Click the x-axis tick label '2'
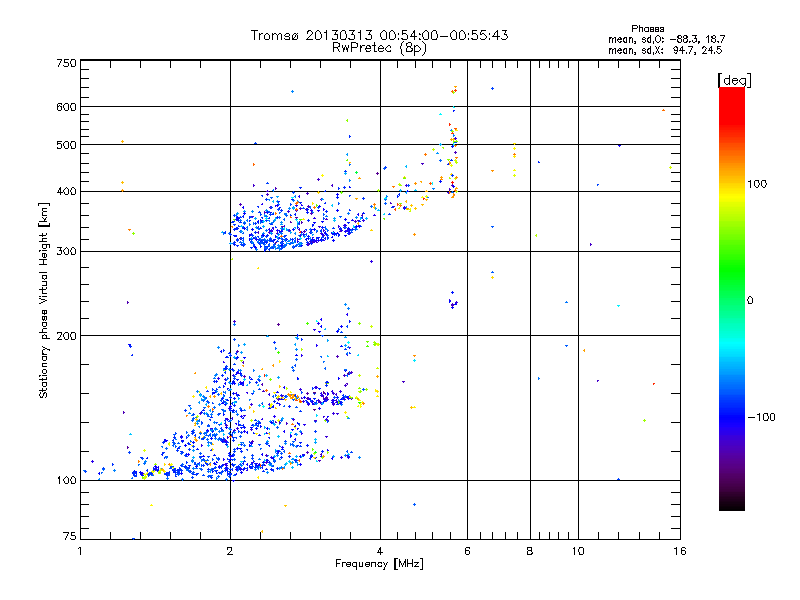This screenshot has height=600, width=800. 230,551
